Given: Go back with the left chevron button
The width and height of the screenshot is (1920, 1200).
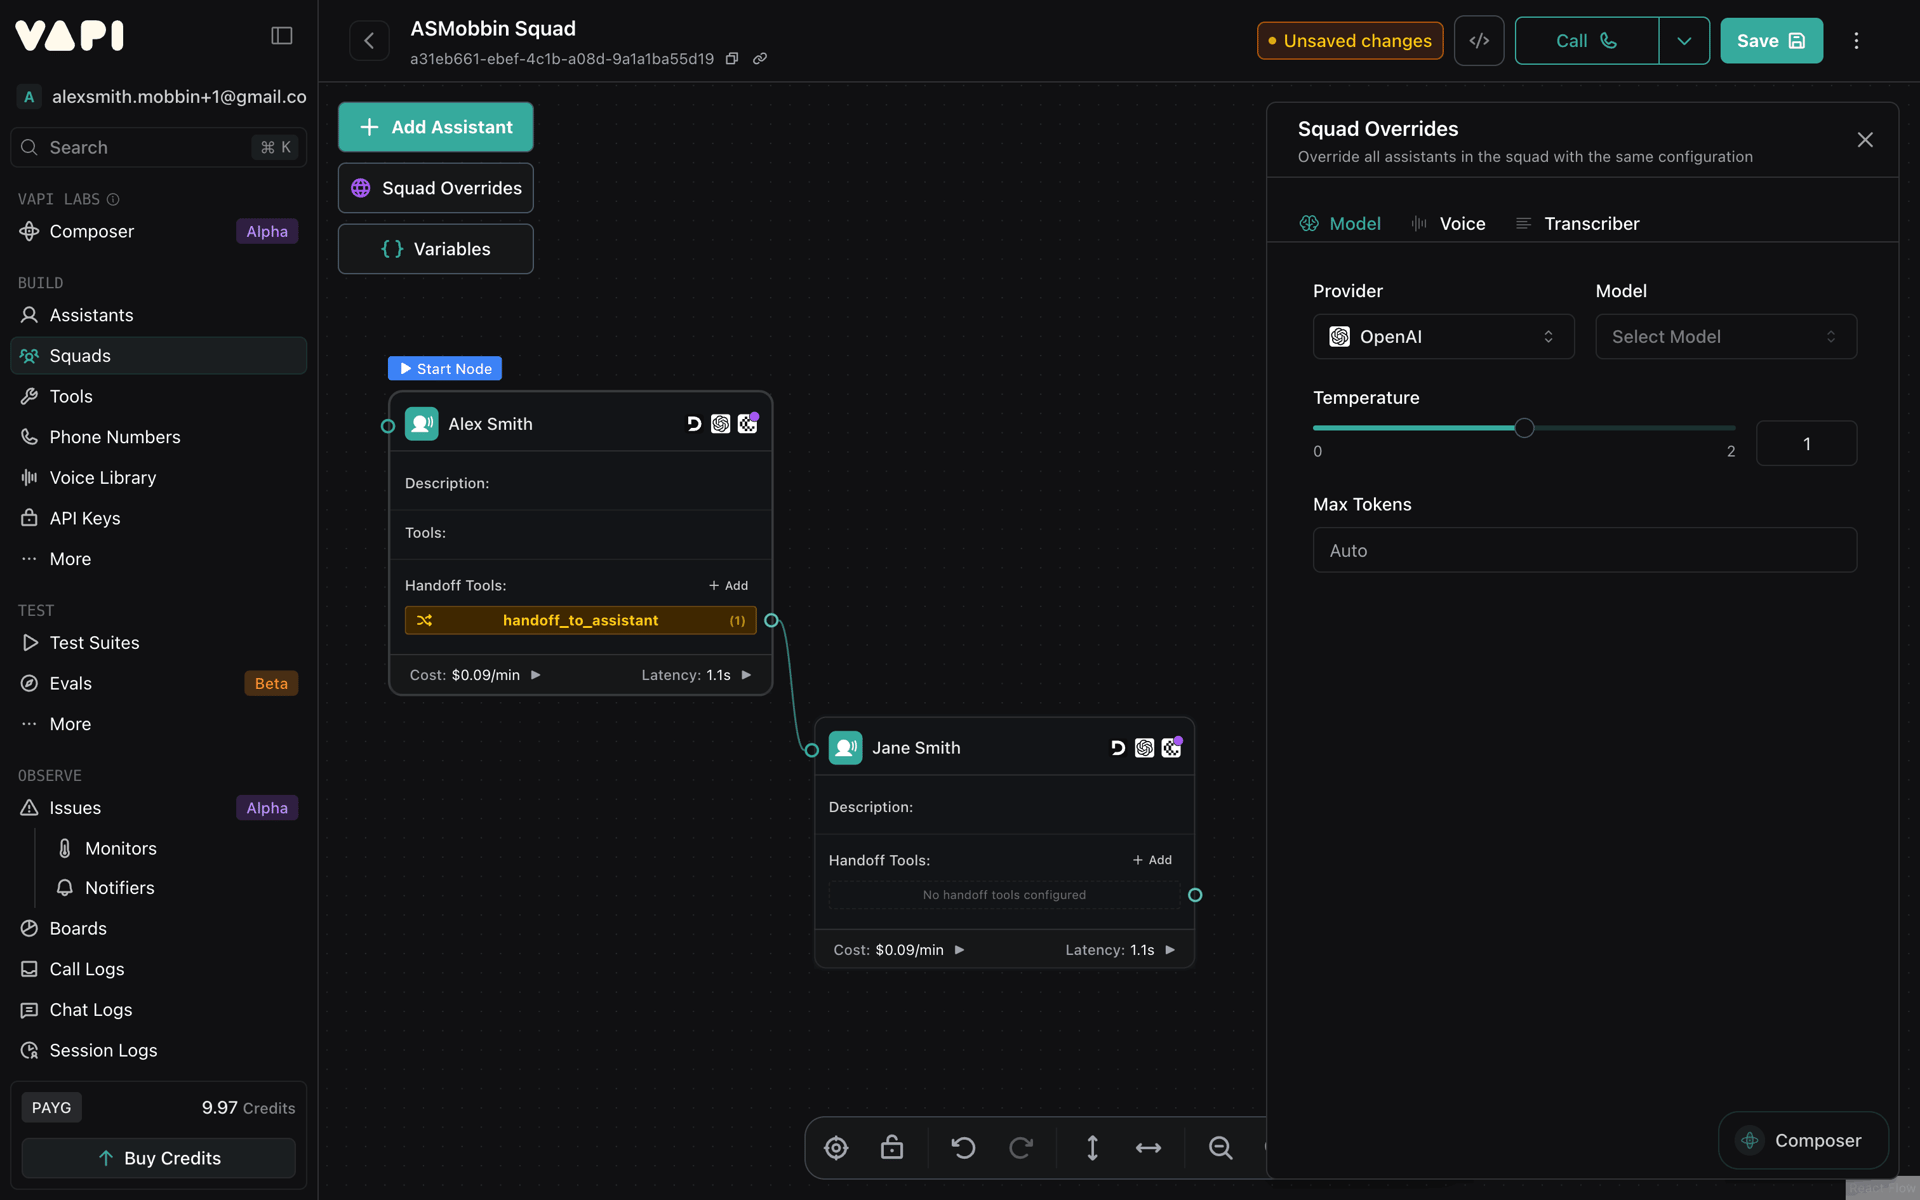Looking at the screenshot, I should 369,41.
